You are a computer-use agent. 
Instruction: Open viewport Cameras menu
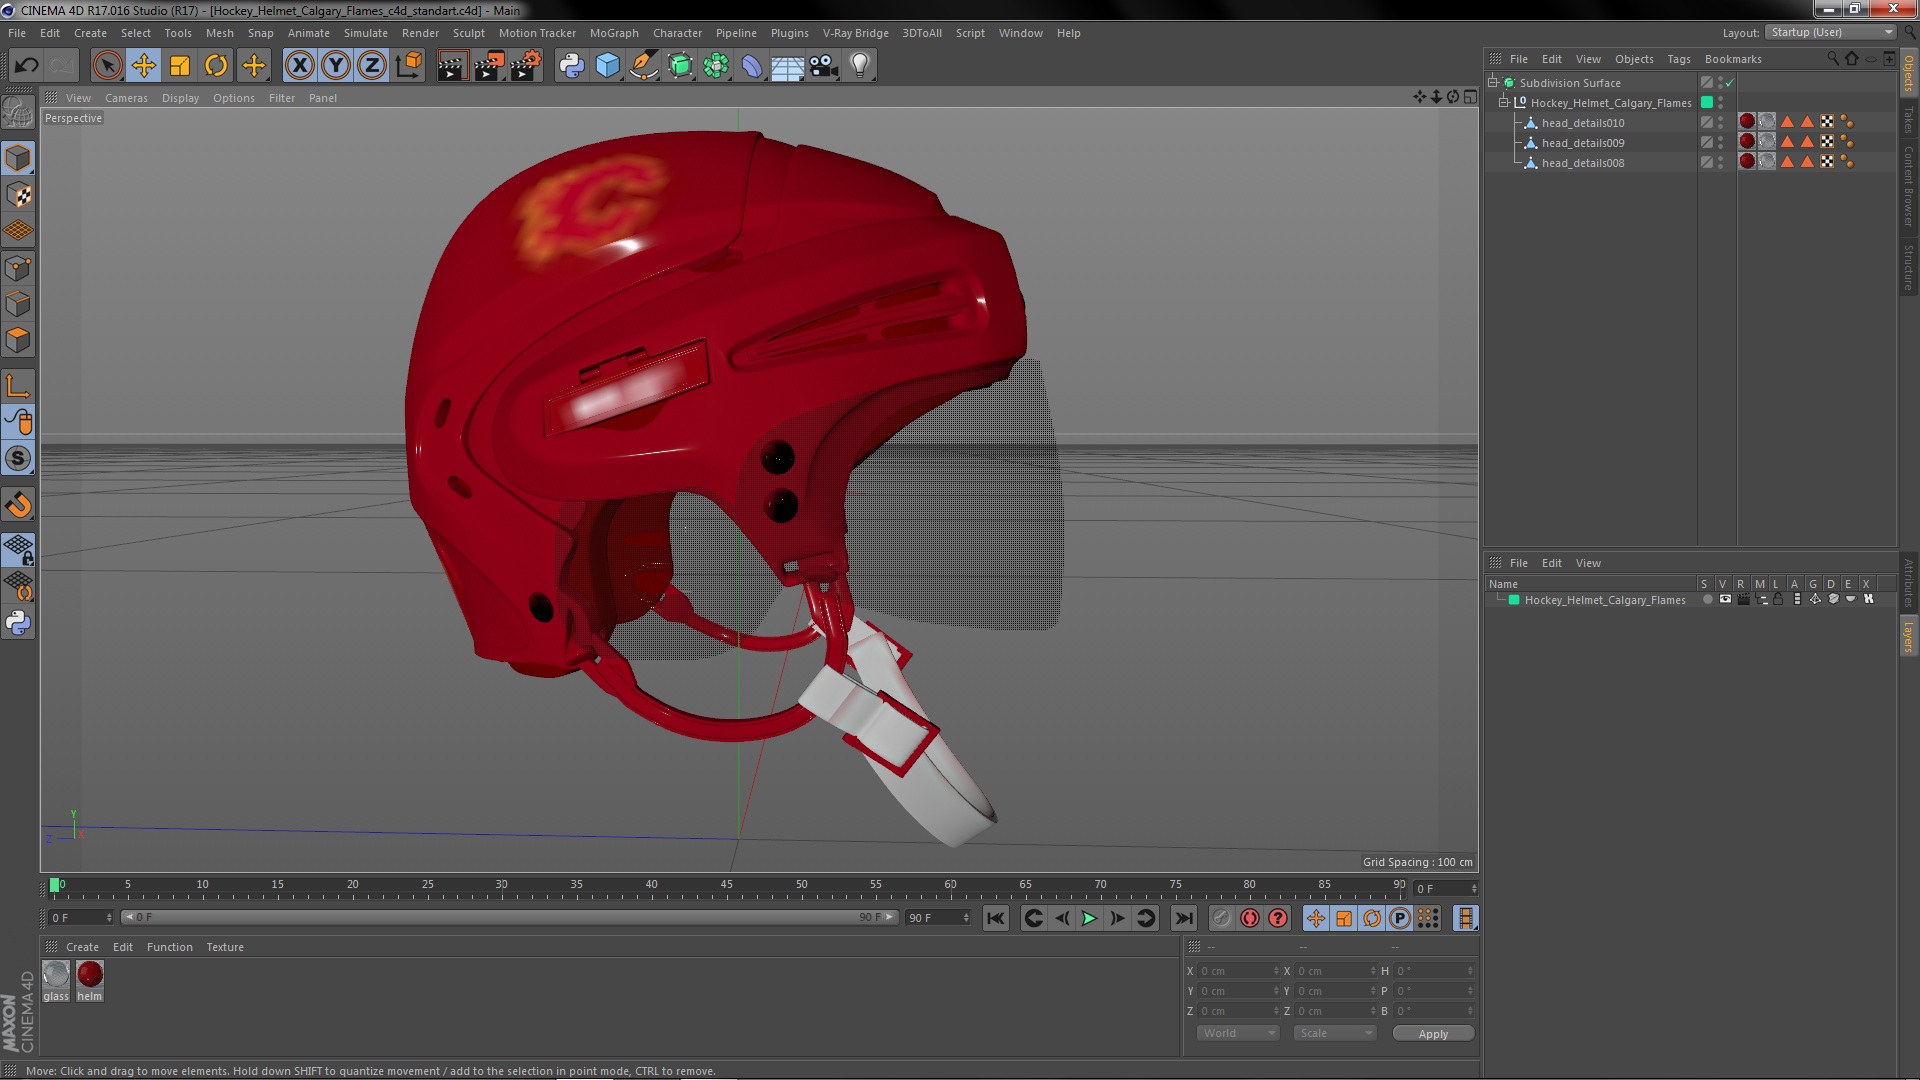tap(126, 98)
